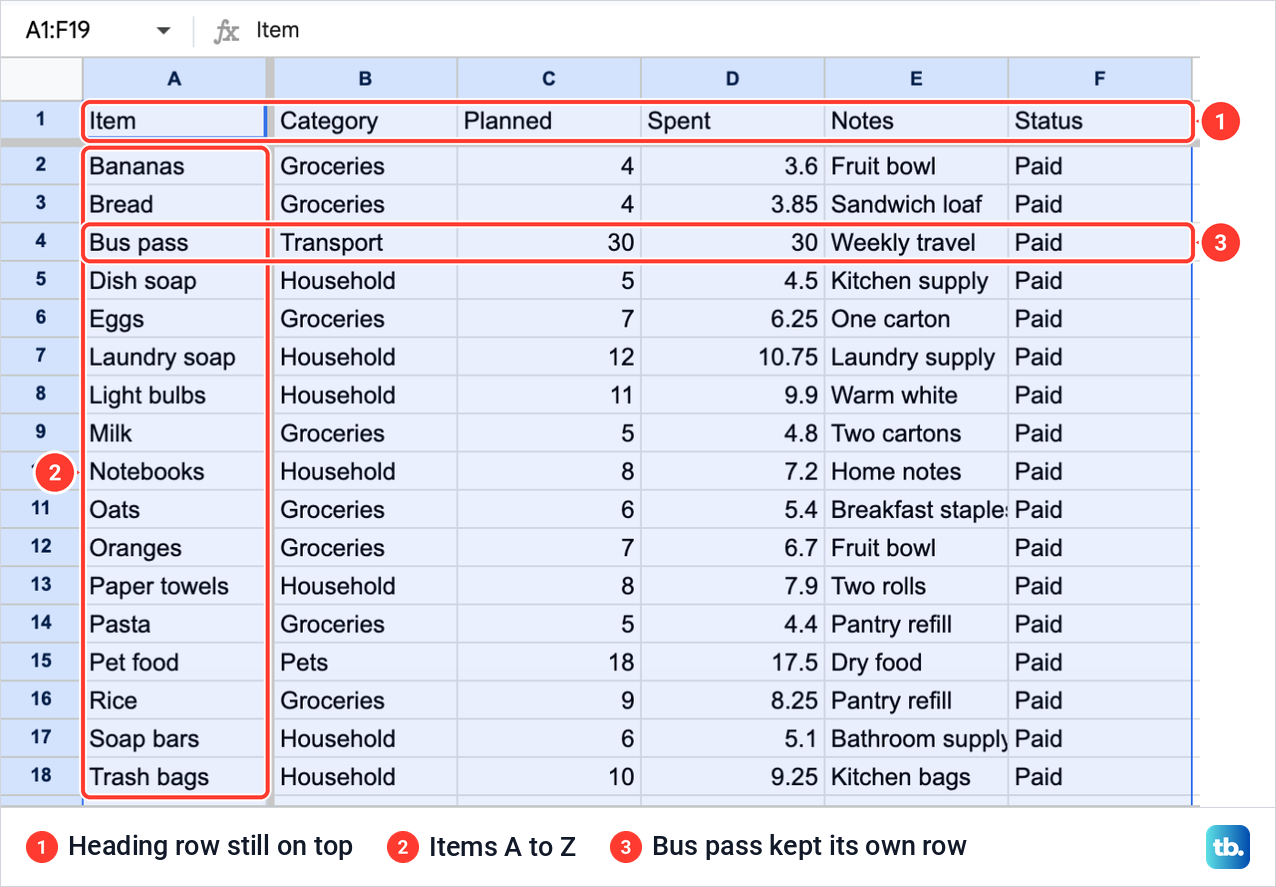Click the Home notes cell
The width and height of the screenshot is (1276, 887).
(x=916, y=471)
